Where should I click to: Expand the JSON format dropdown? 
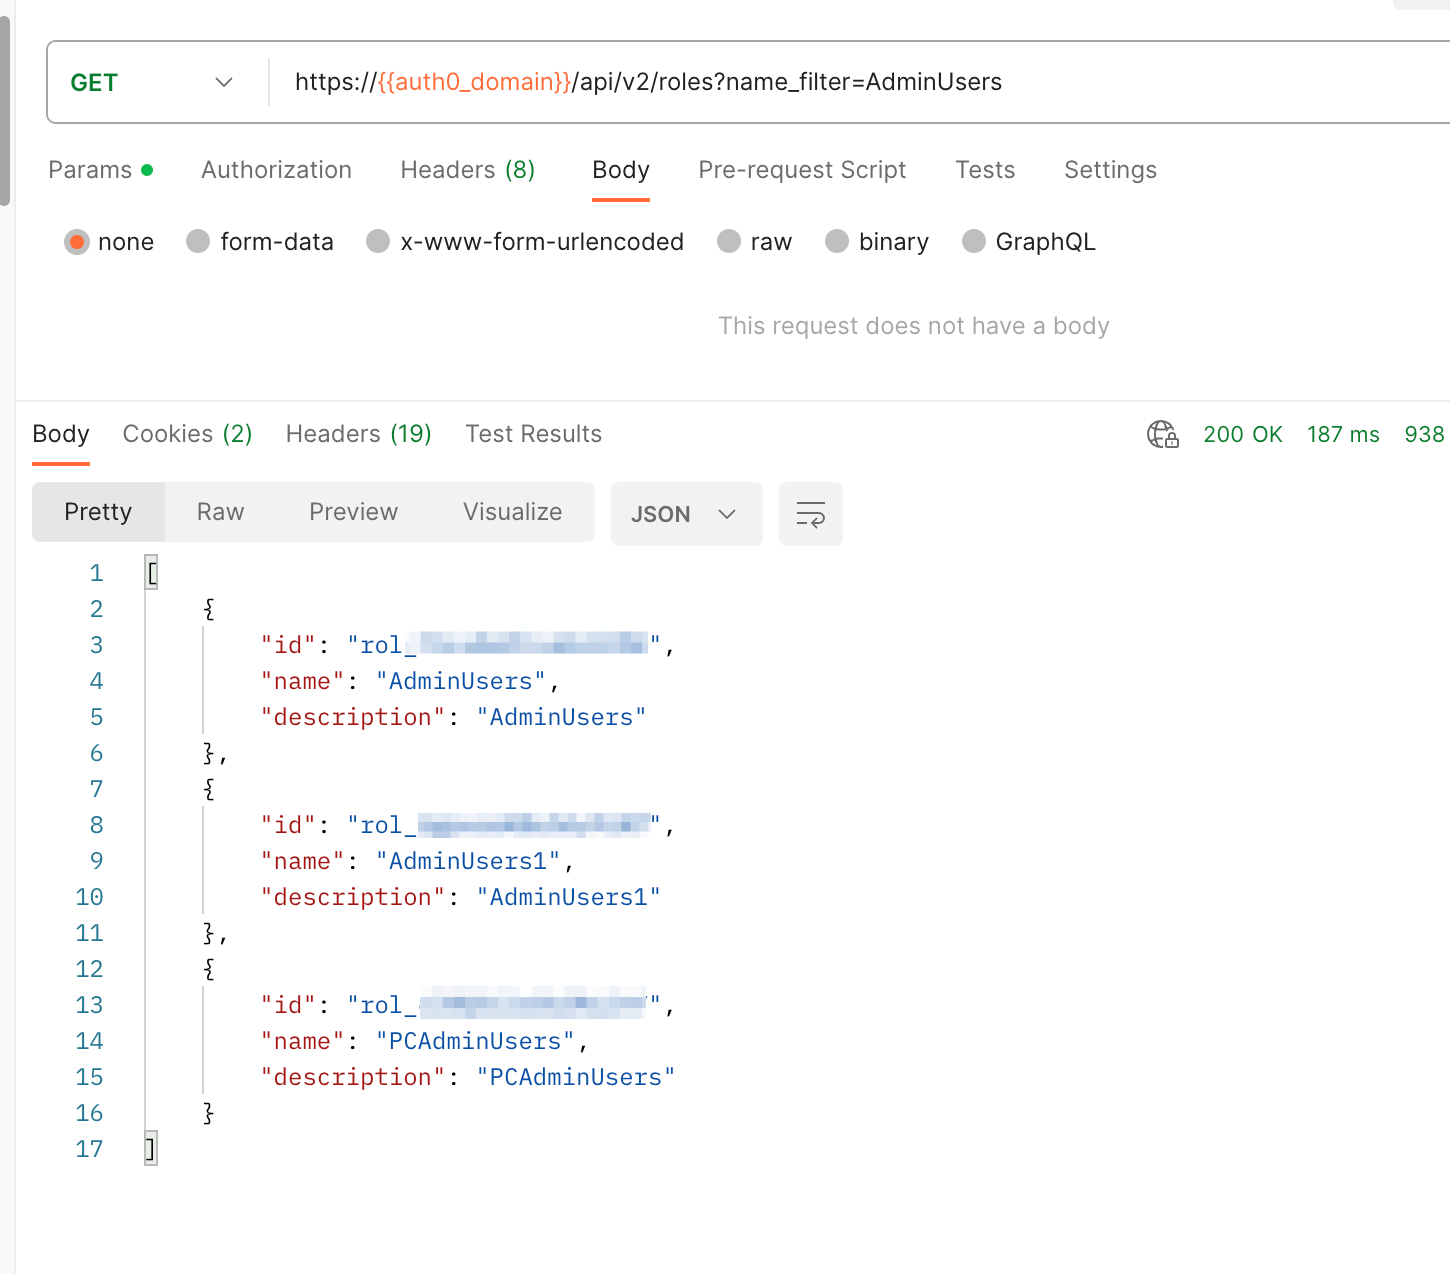point(686,514)
